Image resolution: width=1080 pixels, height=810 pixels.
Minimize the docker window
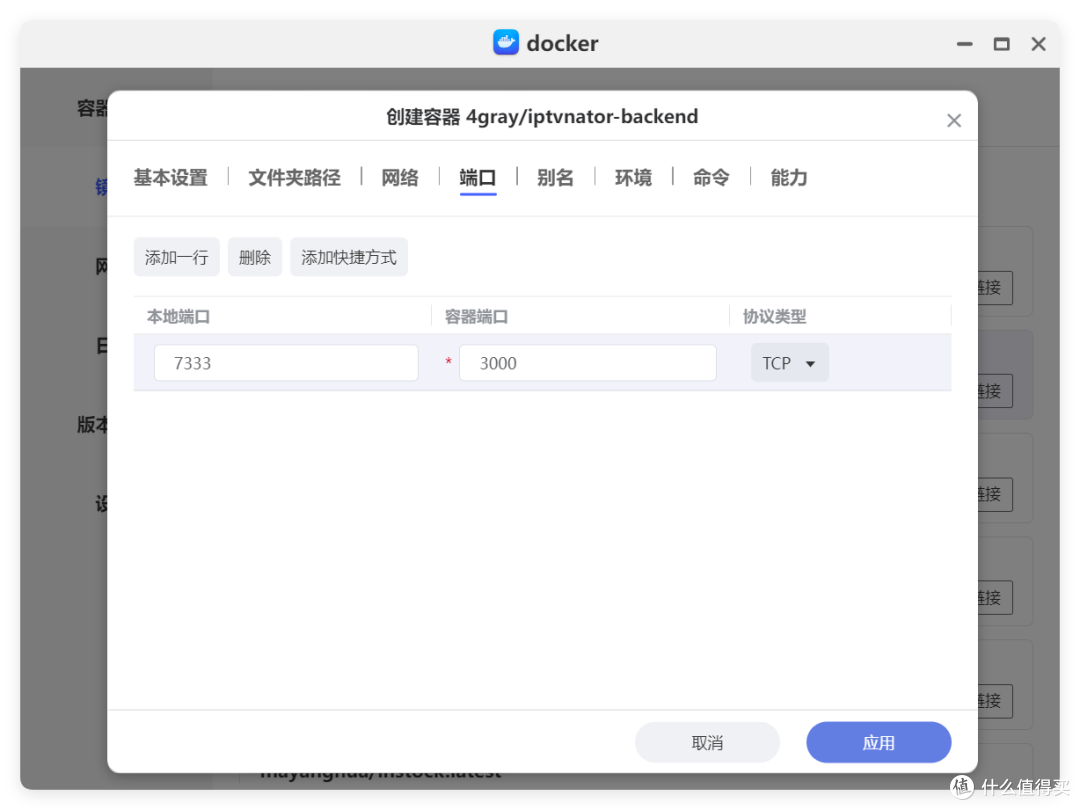pyautogui.click(x=964, y=44)
